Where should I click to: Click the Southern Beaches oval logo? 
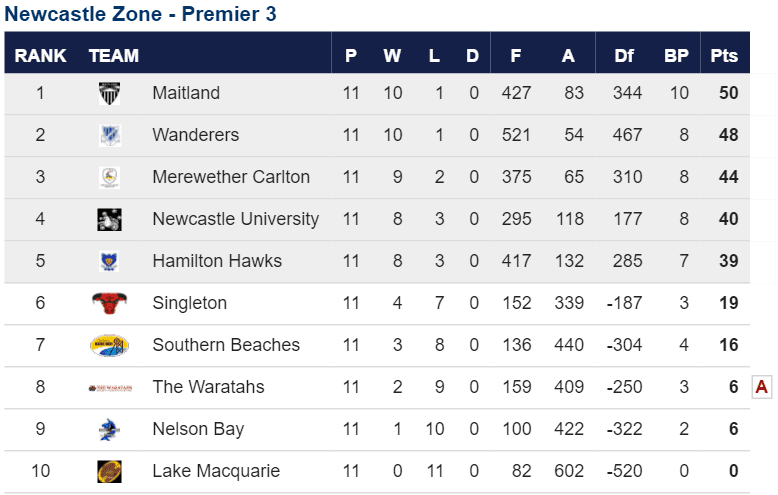[109, 345]
